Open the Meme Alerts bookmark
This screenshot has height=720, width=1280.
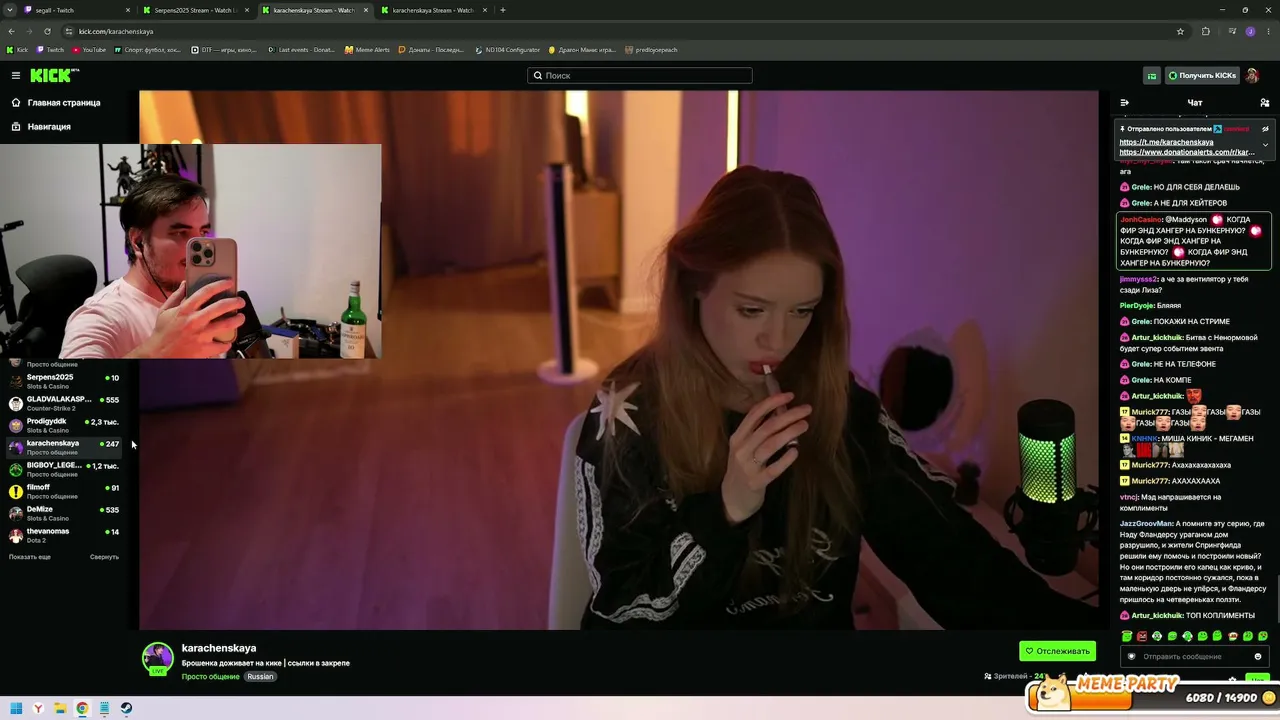367,50
